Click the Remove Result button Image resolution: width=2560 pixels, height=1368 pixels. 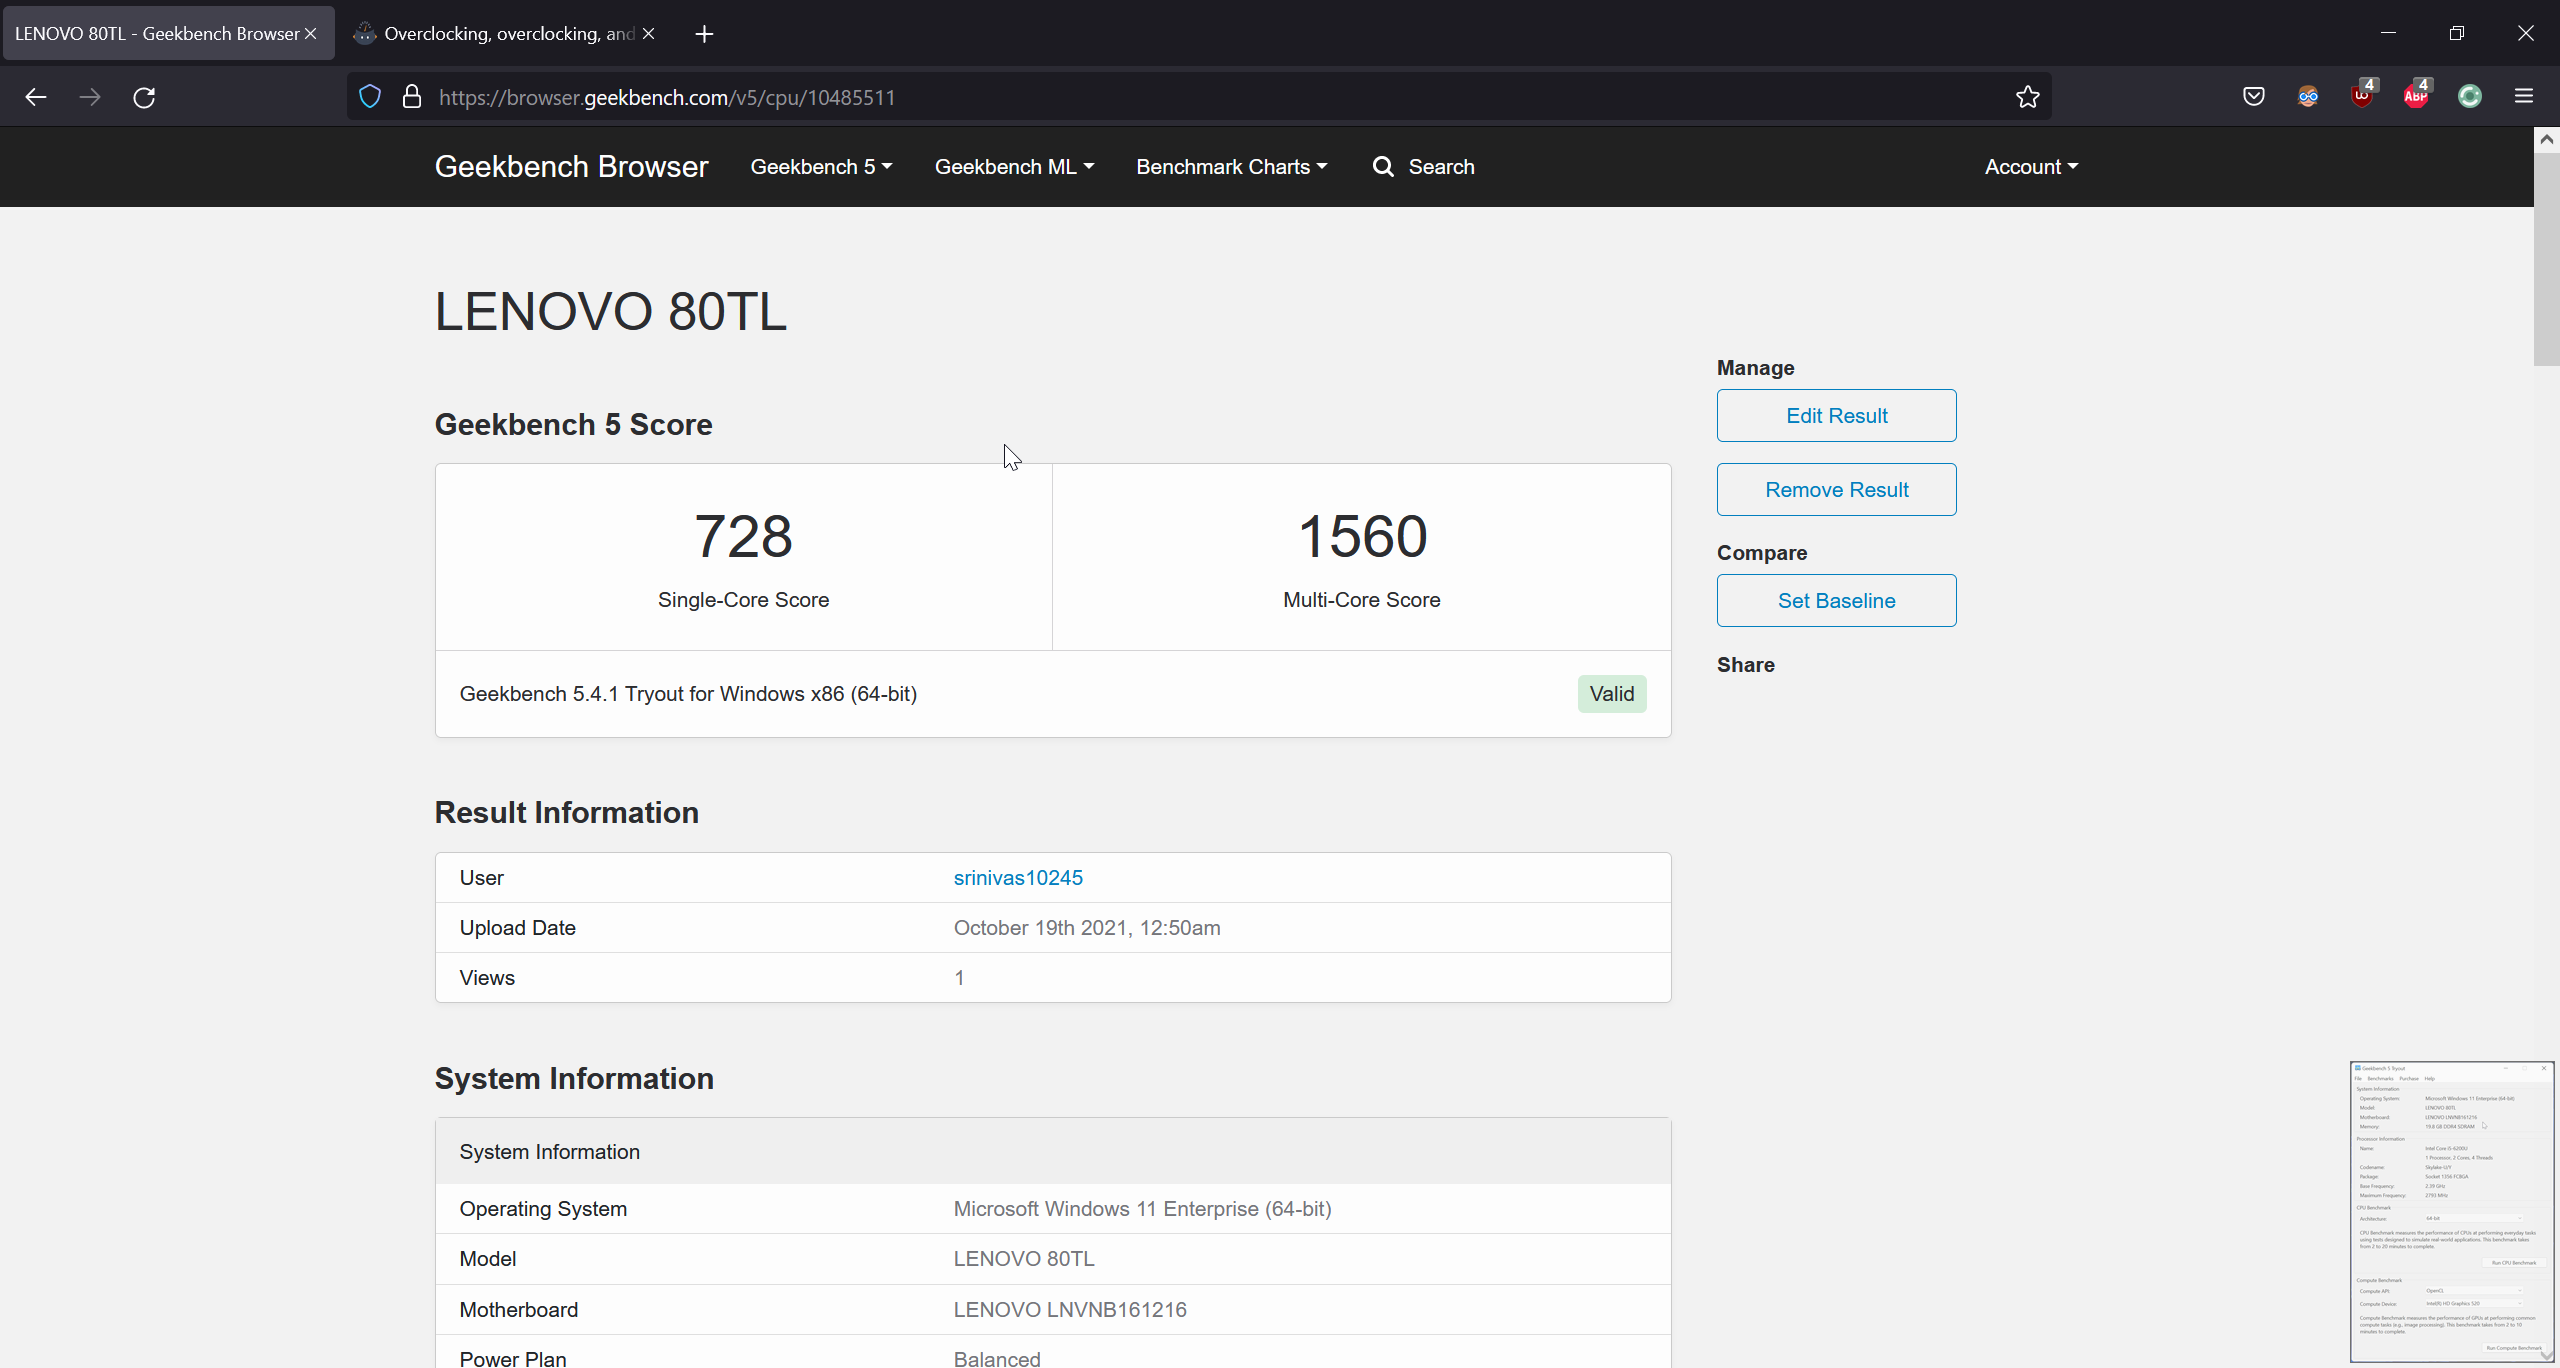1836,490
